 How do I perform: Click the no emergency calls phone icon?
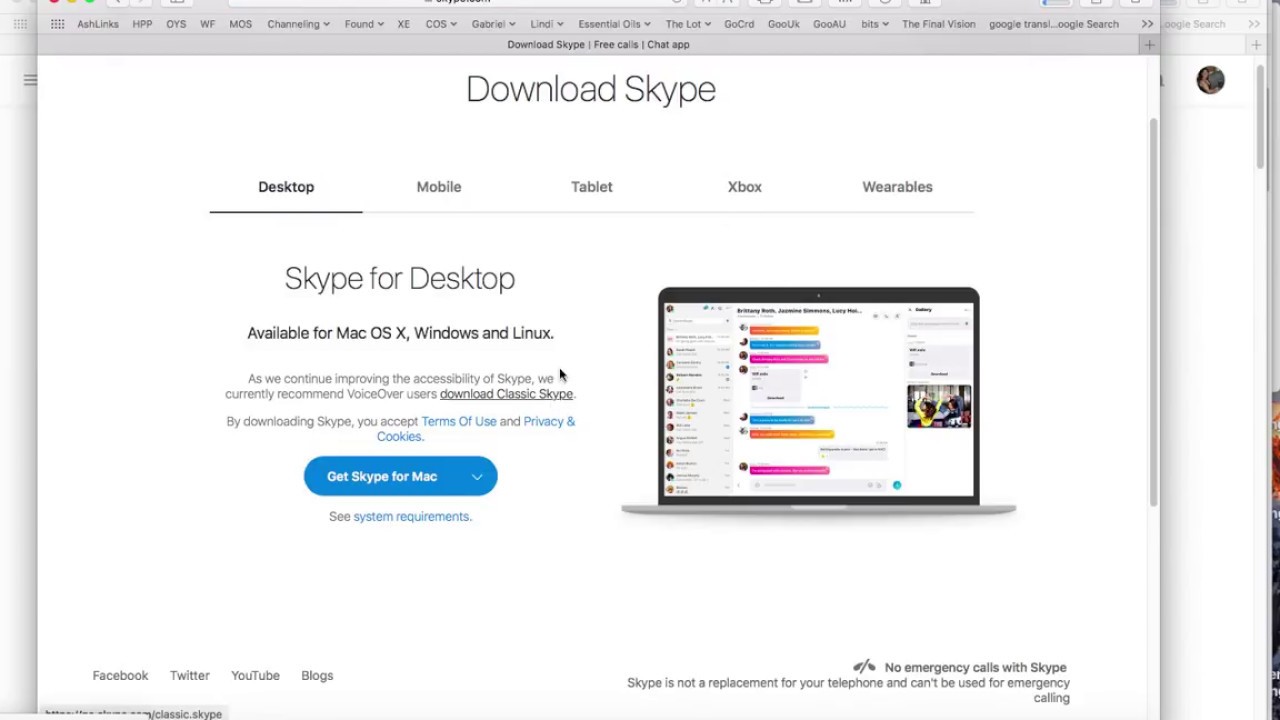point(864,667)
